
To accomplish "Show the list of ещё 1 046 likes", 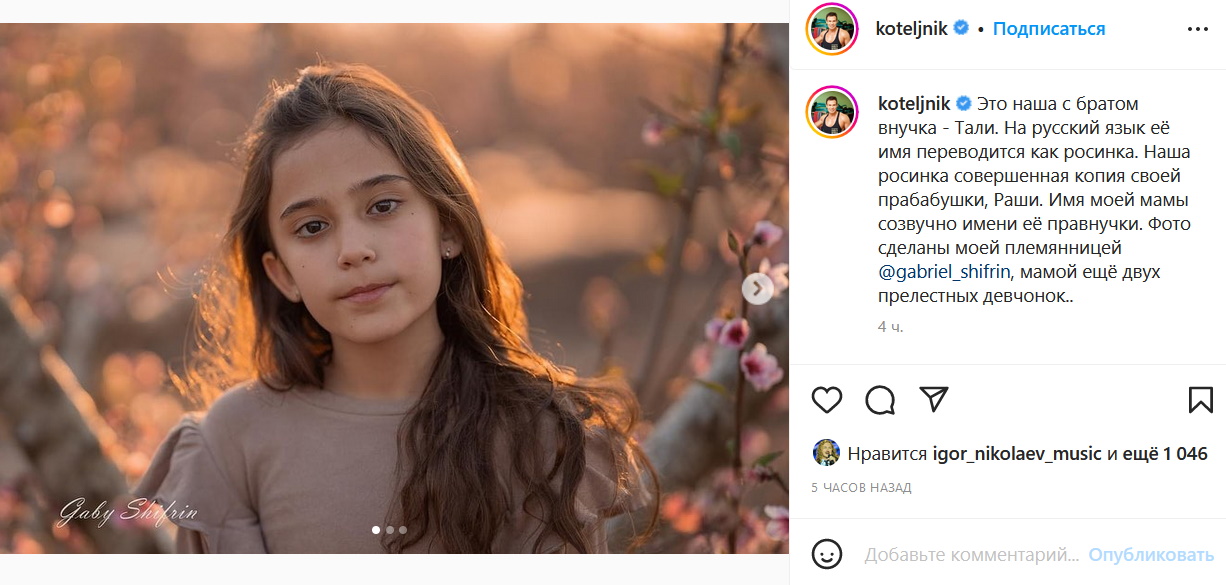I will tap(1165, 454).
